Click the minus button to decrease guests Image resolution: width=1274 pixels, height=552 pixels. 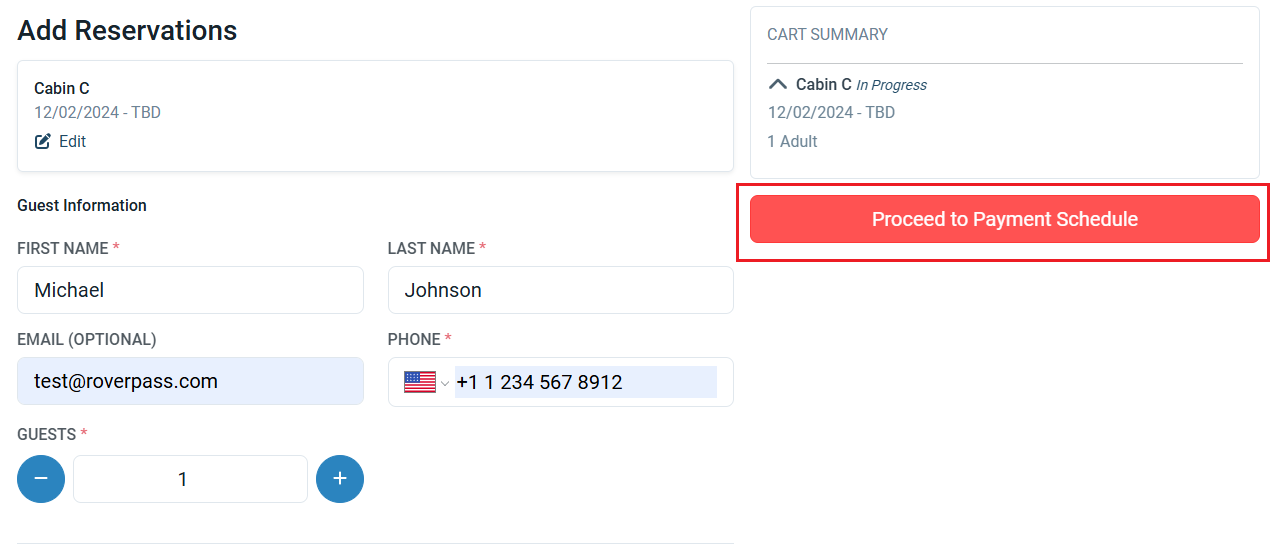(41, 479)
